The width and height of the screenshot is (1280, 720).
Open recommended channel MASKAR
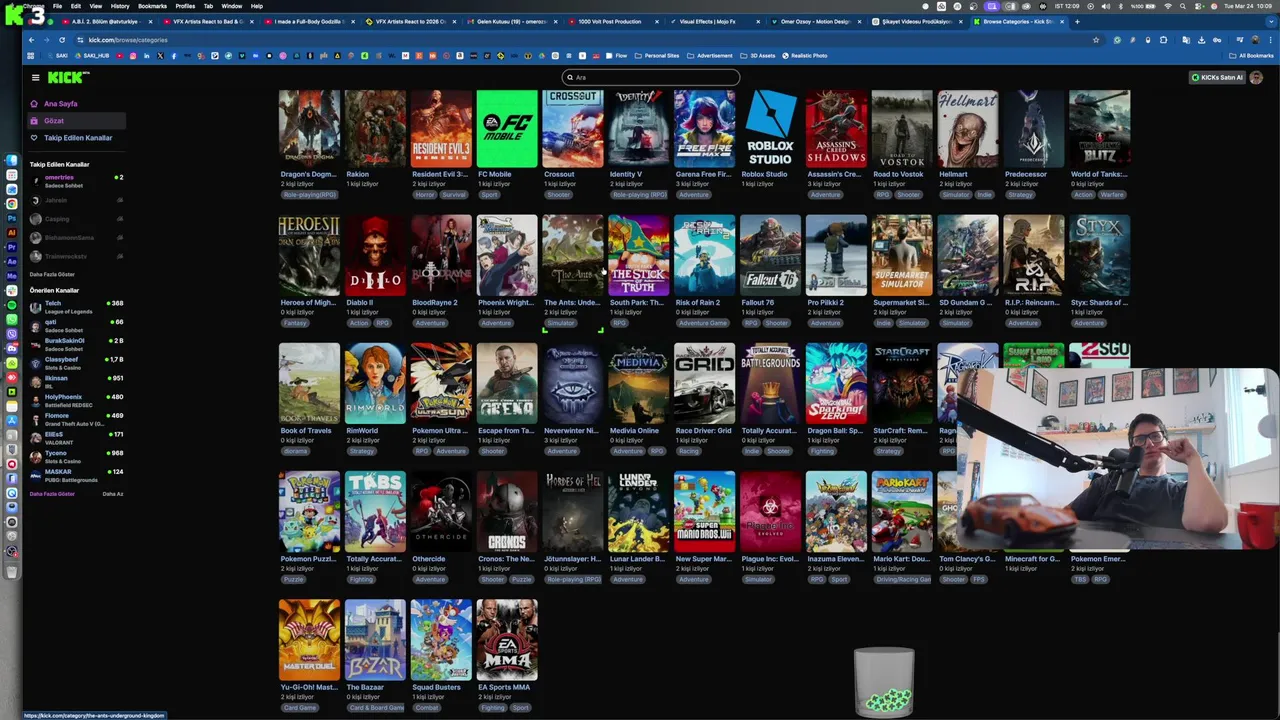pyautogui.click(x=77, y=476)
